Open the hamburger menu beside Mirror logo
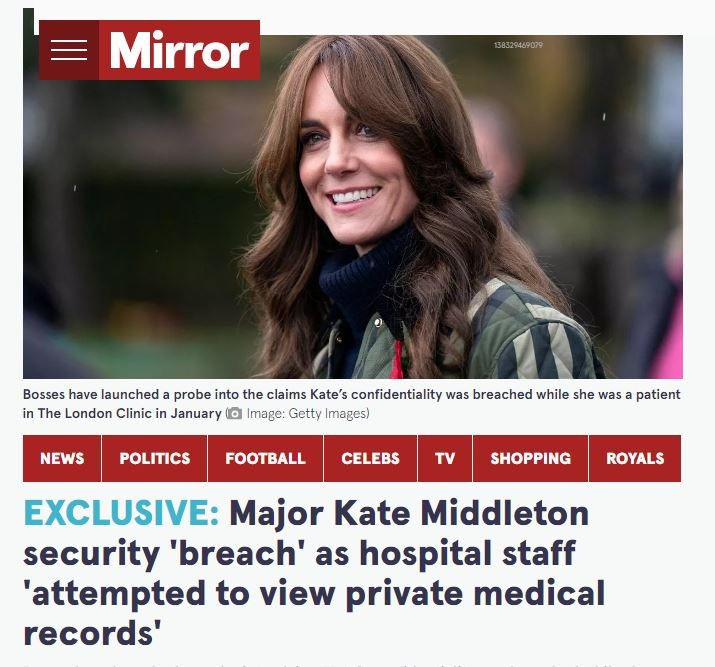715x667 pixels. click(69, 50)
